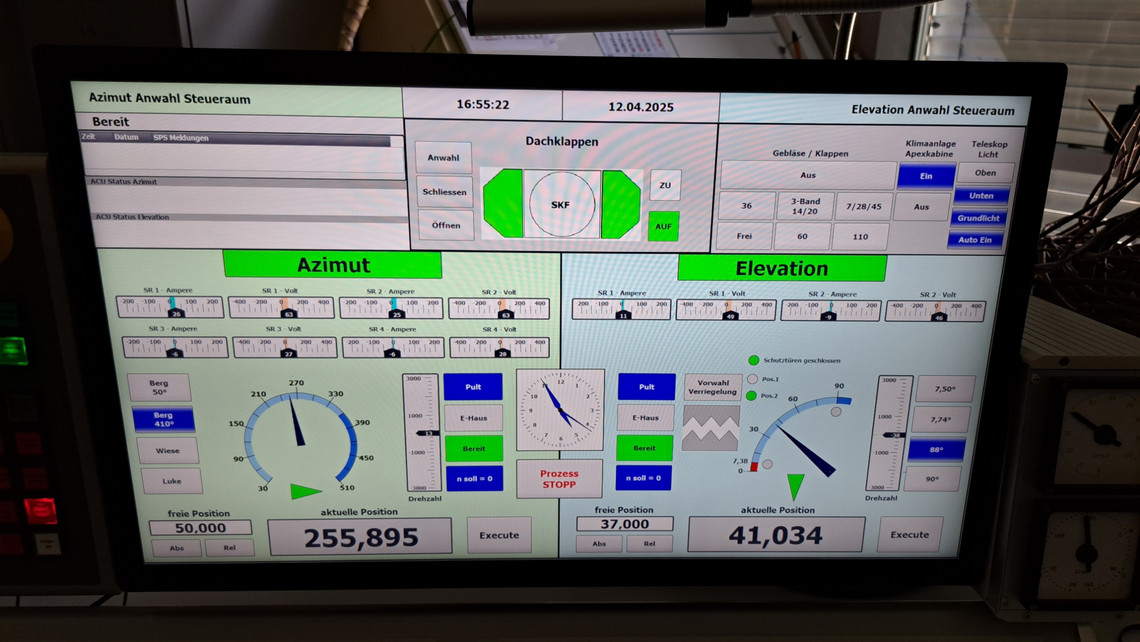Click the left green roof flap graphic
1140x642 pixels.
point(503,204)
